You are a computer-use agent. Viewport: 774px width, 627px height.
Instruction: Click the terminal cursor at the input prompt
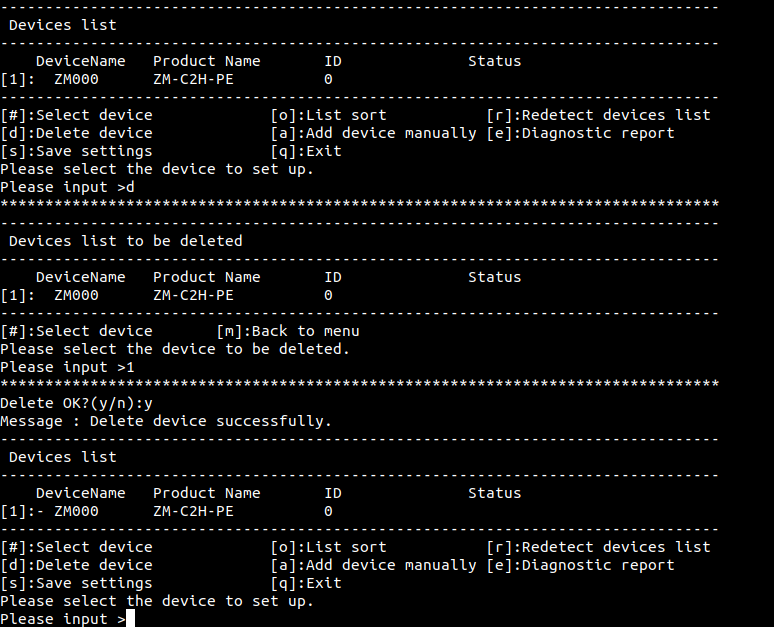[130, 619]
